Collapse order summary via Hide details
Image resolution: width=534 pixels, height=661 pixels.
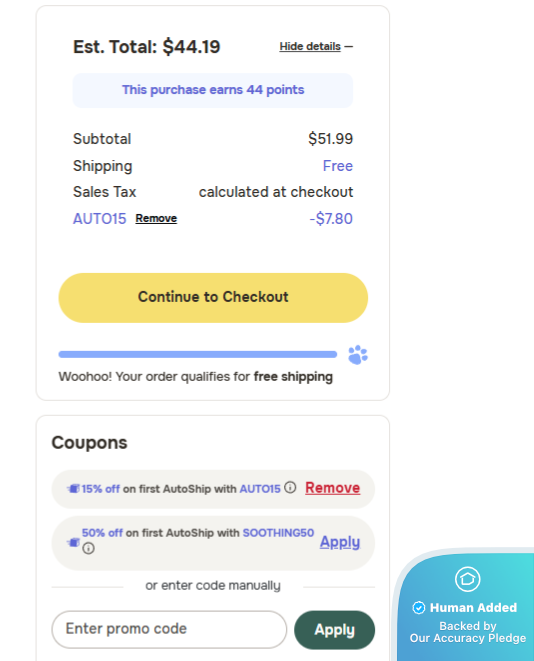click(x=310, y=46)
